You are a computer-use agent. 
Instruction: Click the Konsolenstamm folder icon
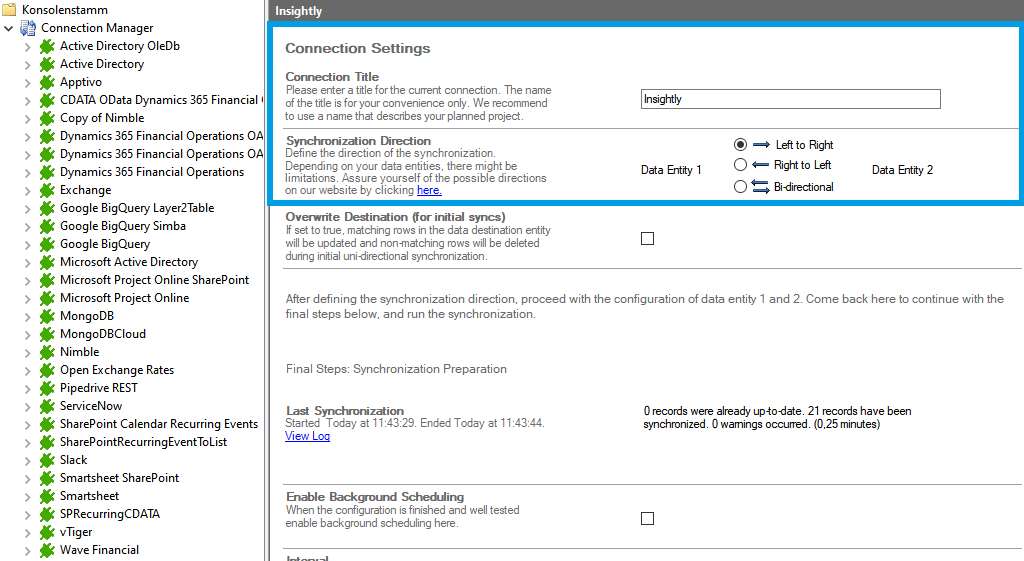pos(9,10)
